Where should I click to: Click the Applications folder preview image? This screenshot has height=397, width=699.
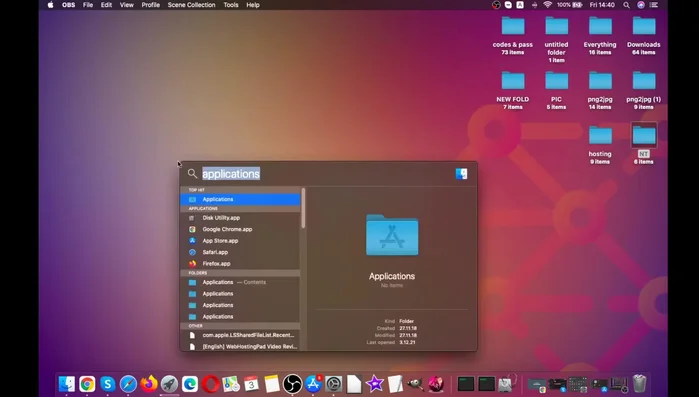[392, 235]
